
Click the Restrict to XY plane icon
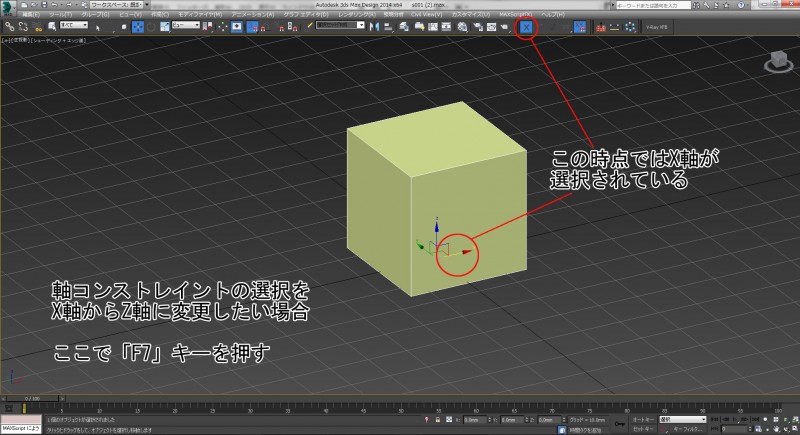click(x=579, y=27)
